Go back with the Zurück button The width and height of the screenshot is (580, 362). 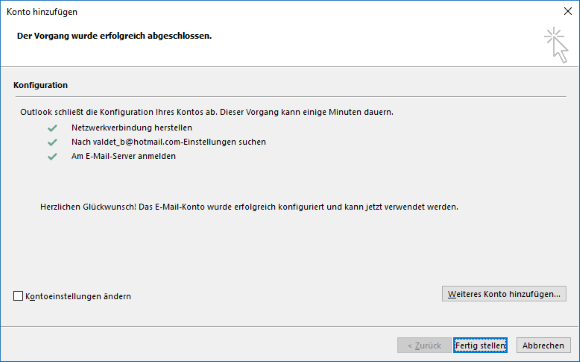coord(424,345)
